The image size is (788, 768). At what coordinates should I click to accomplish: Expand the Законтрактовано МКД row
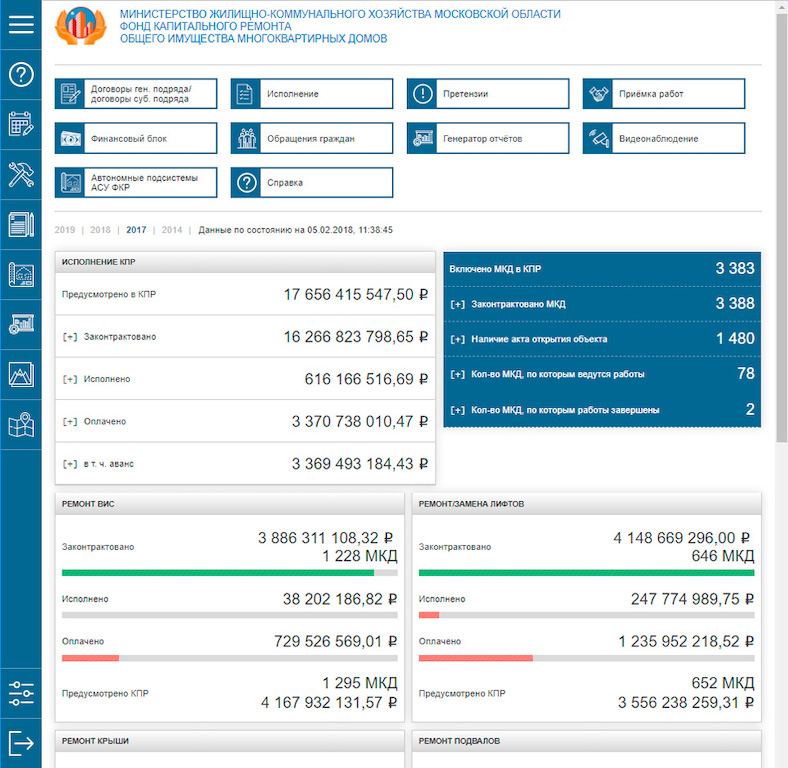pyautogui.click(x=458, y=304)
